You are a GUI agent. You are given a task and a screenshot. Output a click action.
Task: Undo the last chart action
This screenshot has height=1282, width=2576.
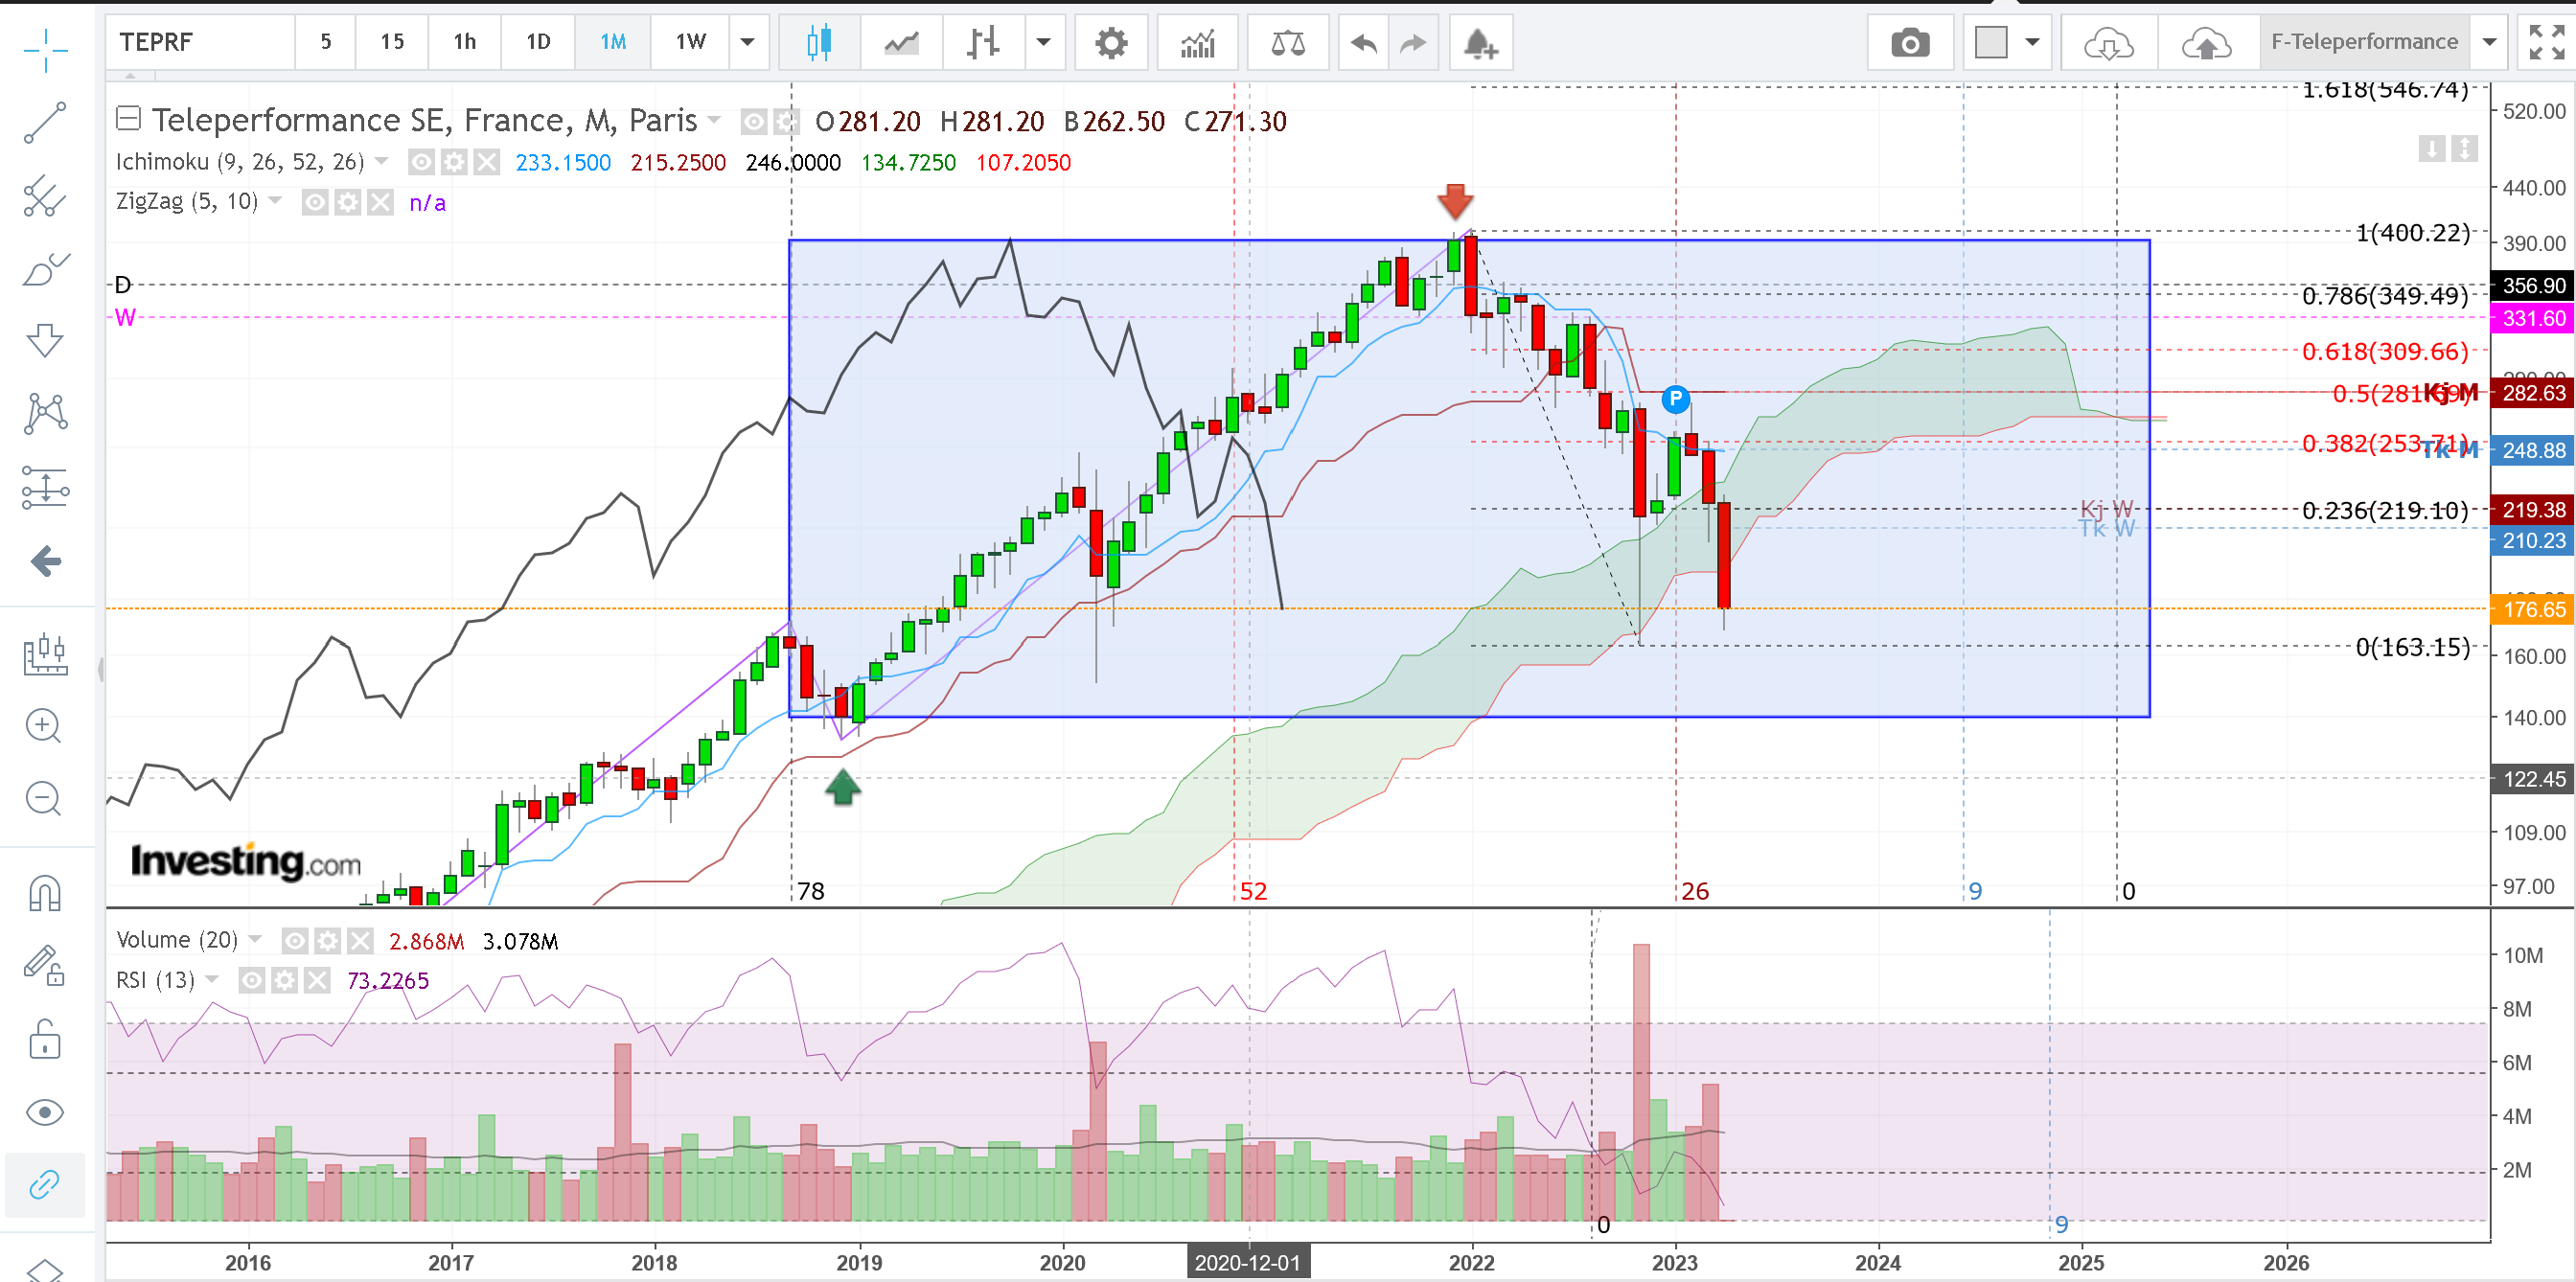pyautogui.click(x=1363, y=43)
